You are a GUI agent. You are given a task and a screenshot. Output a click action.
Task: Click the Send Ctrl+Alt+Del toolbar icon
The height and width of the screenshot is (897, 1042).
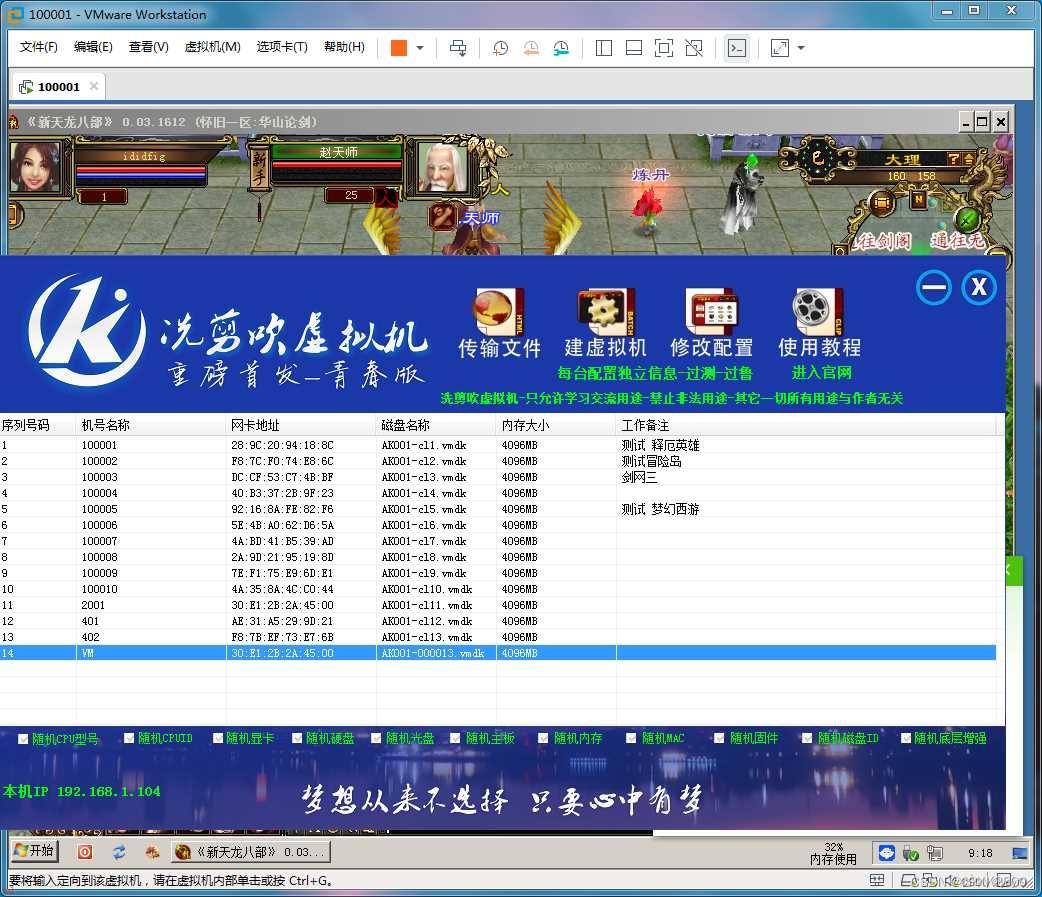[x=458, y=48]
